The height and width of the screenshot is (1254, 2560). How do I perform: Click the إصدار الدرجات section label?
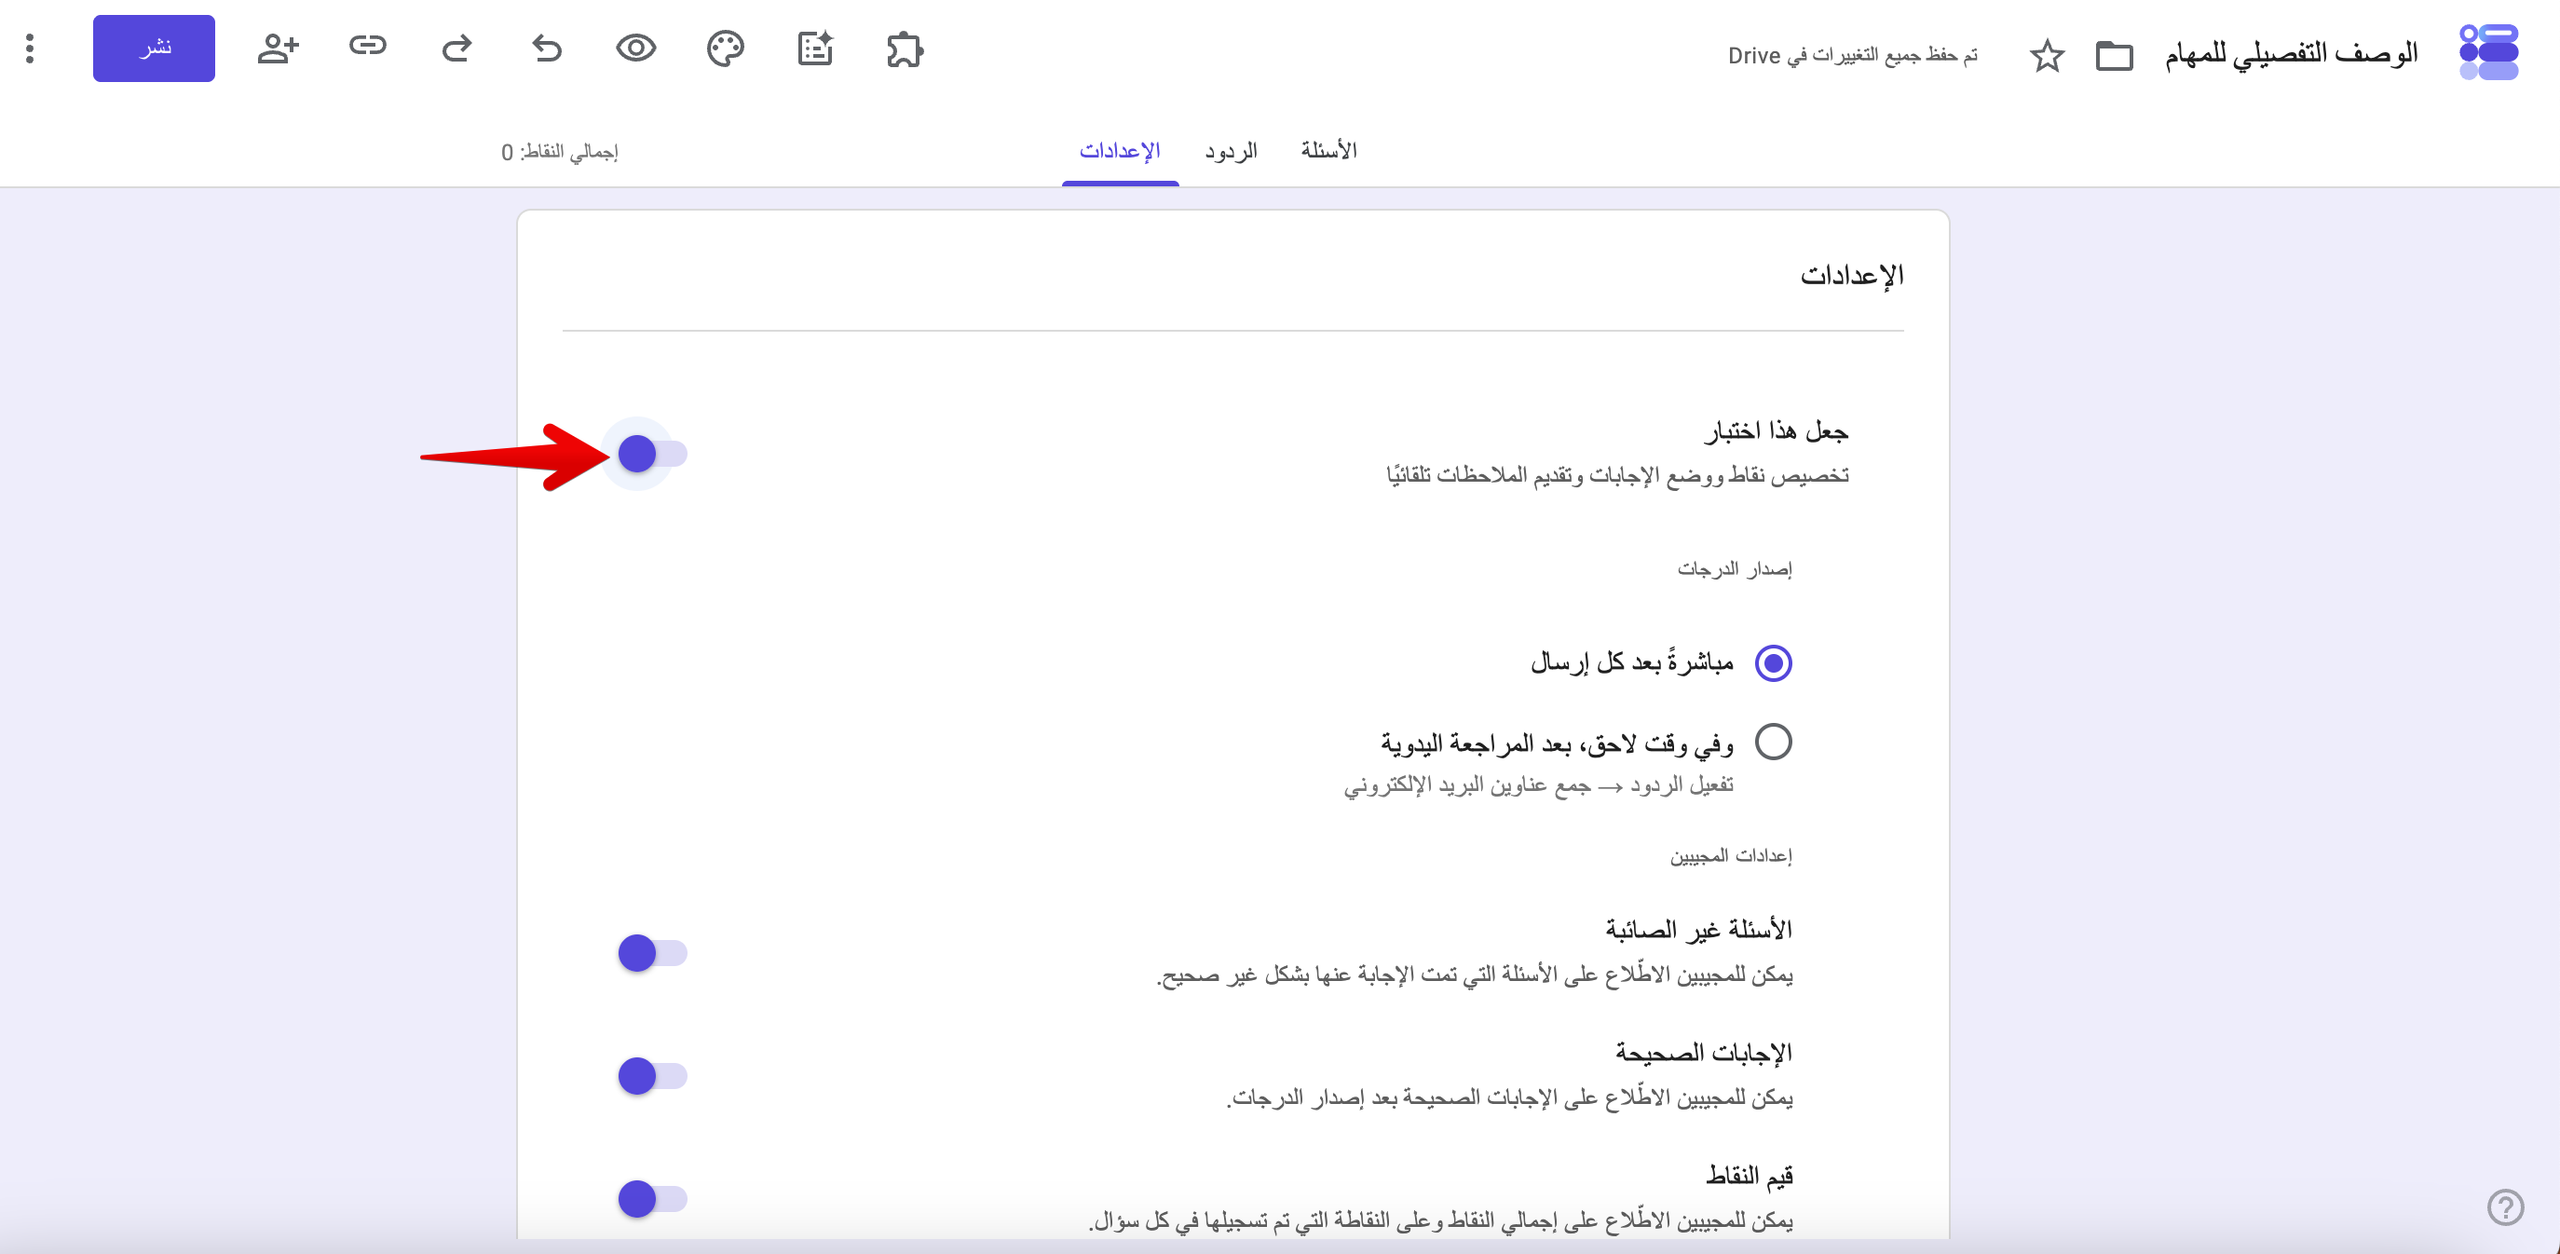pos(1735,569)
